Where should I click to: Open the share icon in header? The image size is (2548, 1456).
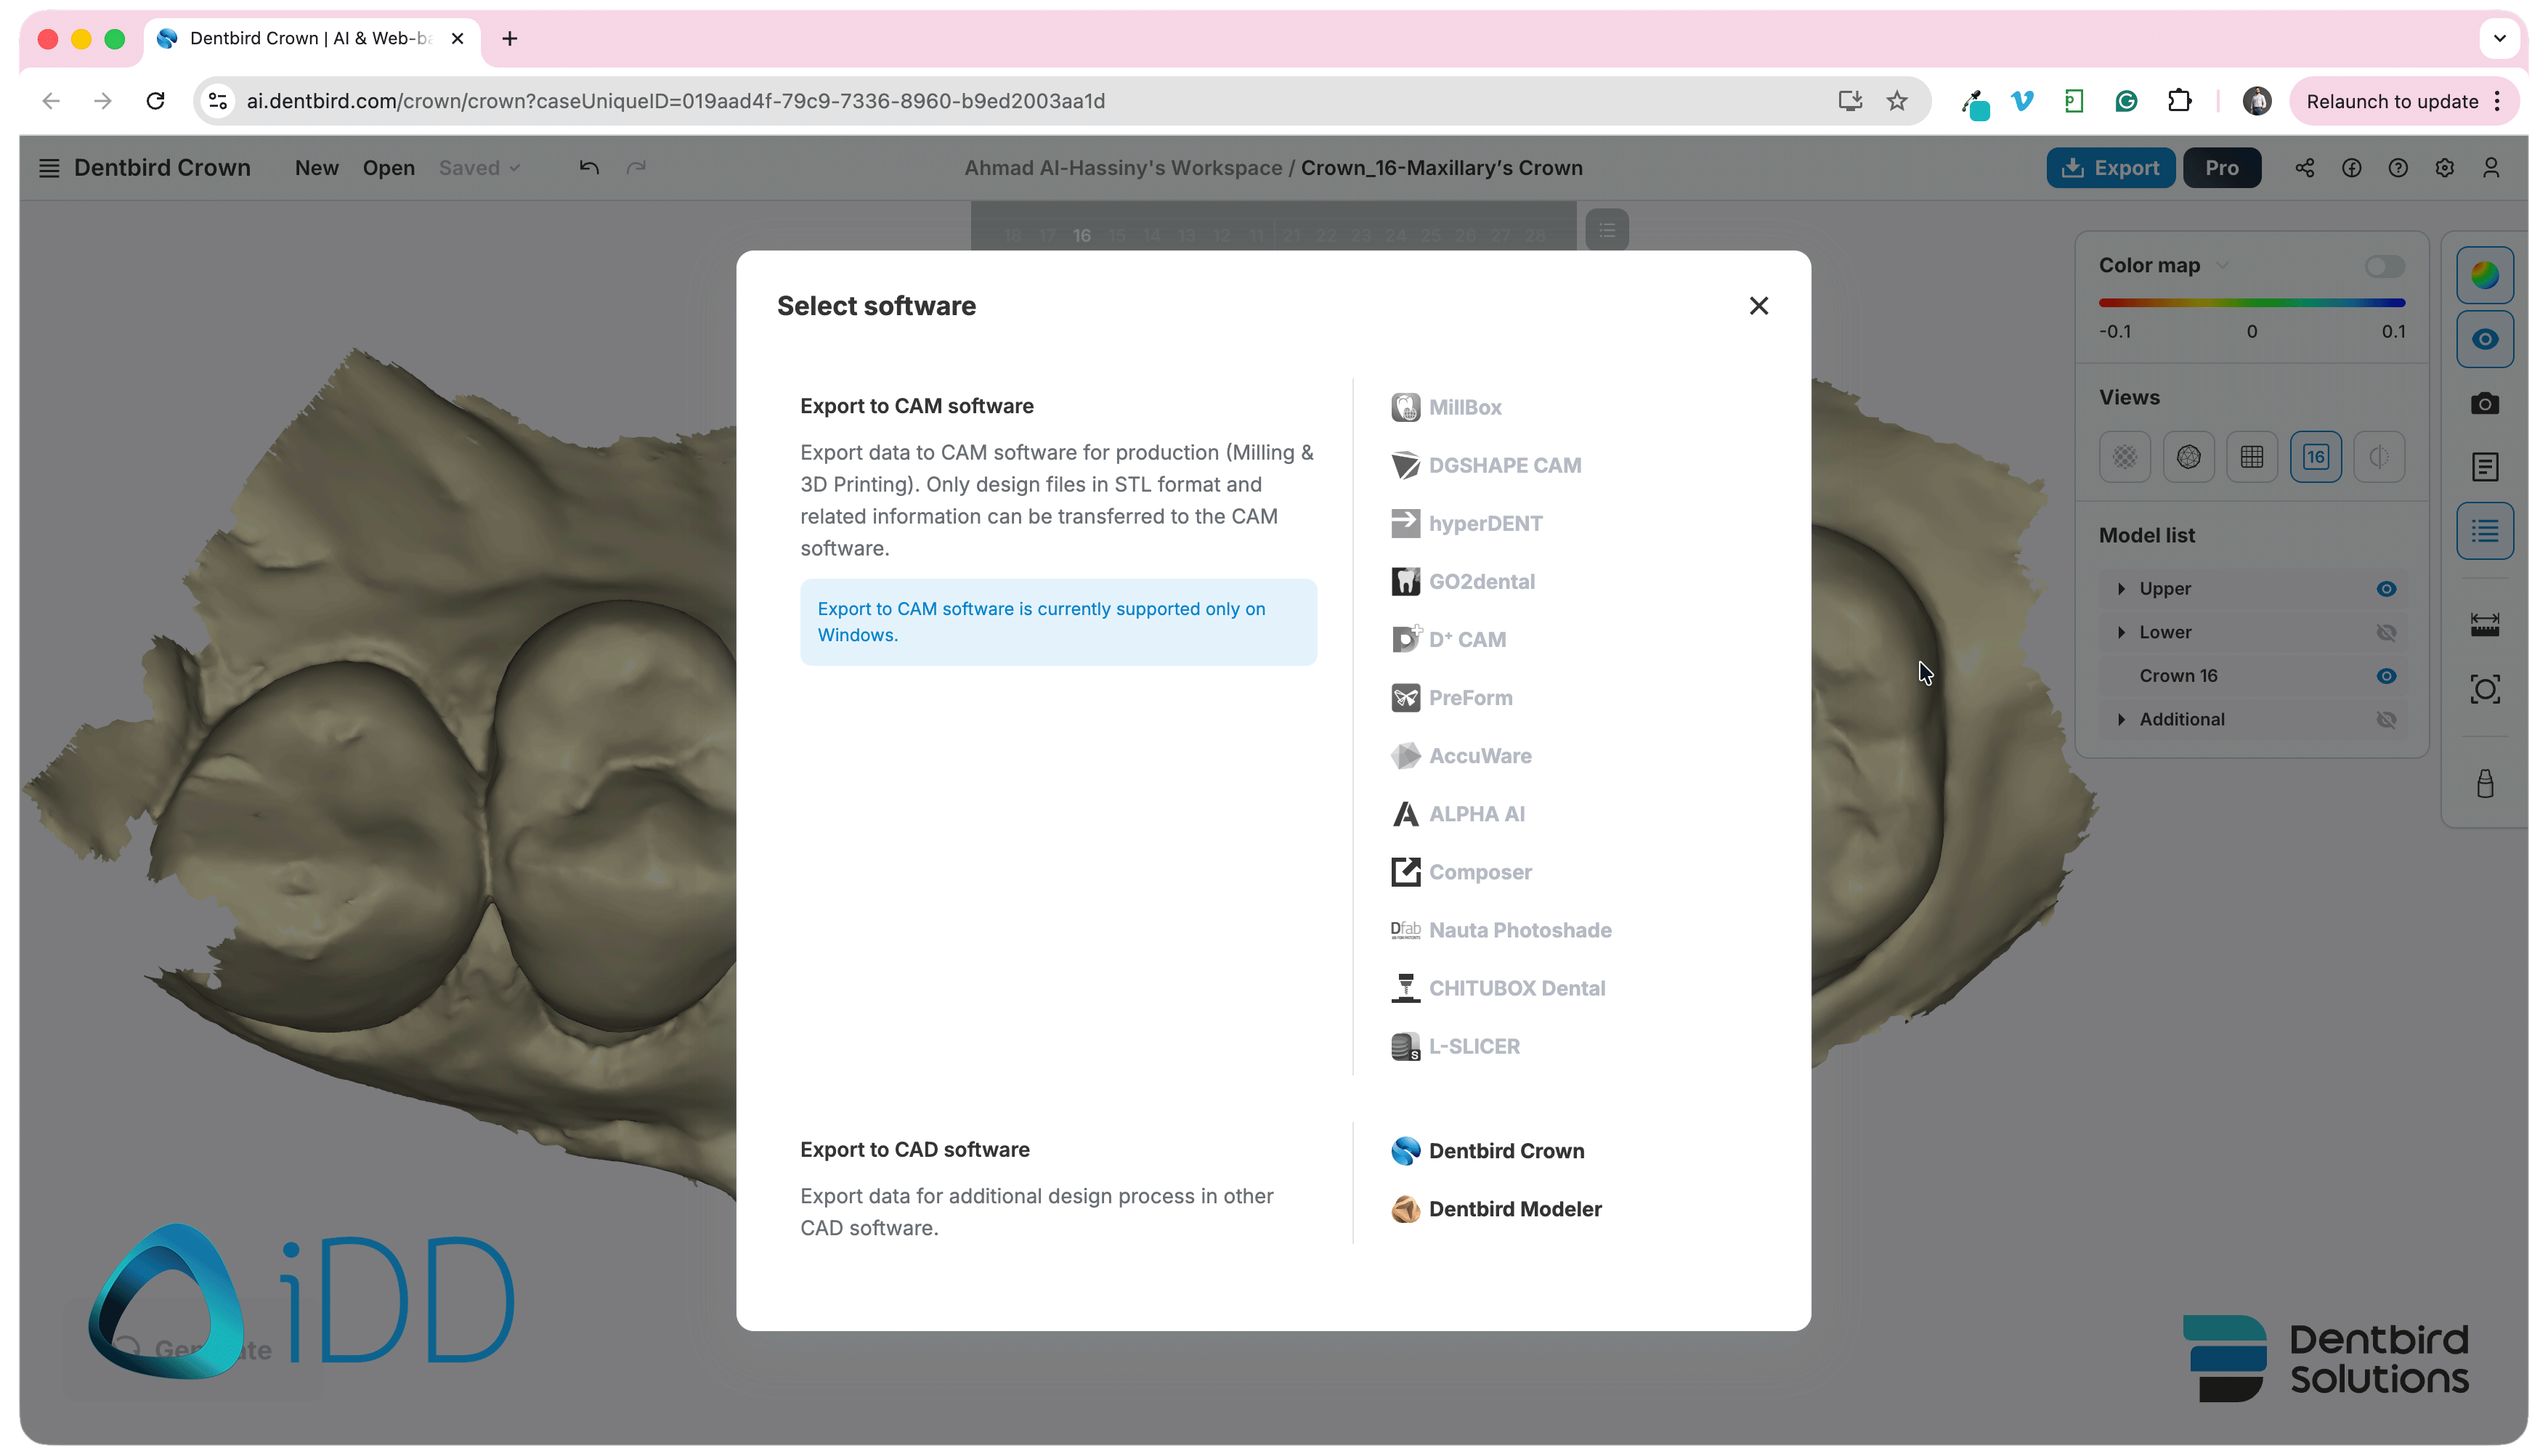[2304, 168]
